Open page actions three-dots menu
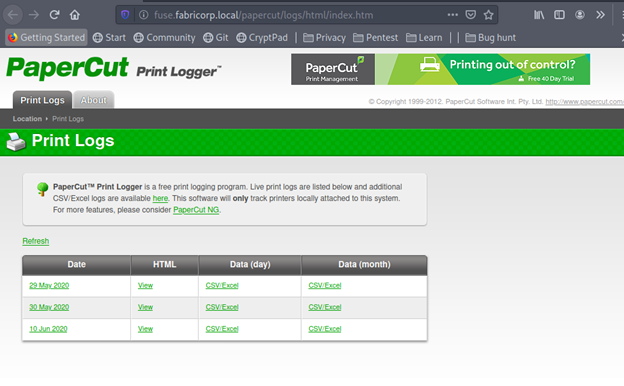This screenshot has height=386, width=624. pos(452,15)
